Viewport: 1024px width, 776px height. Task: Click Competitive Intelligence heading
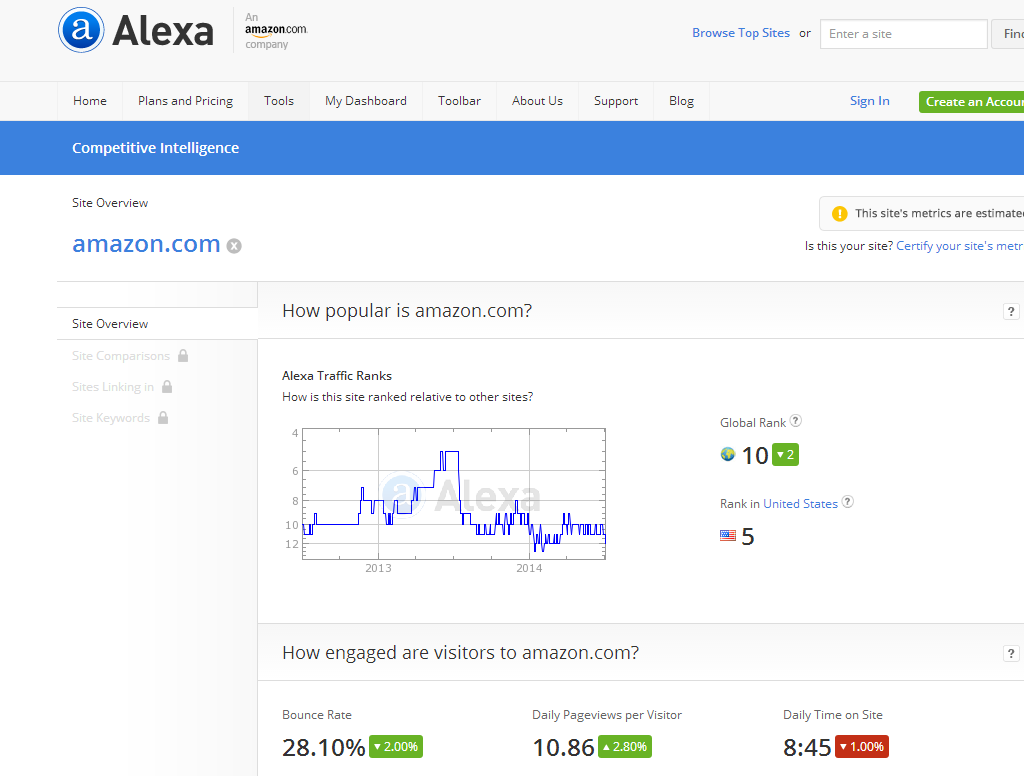(155, 148)
